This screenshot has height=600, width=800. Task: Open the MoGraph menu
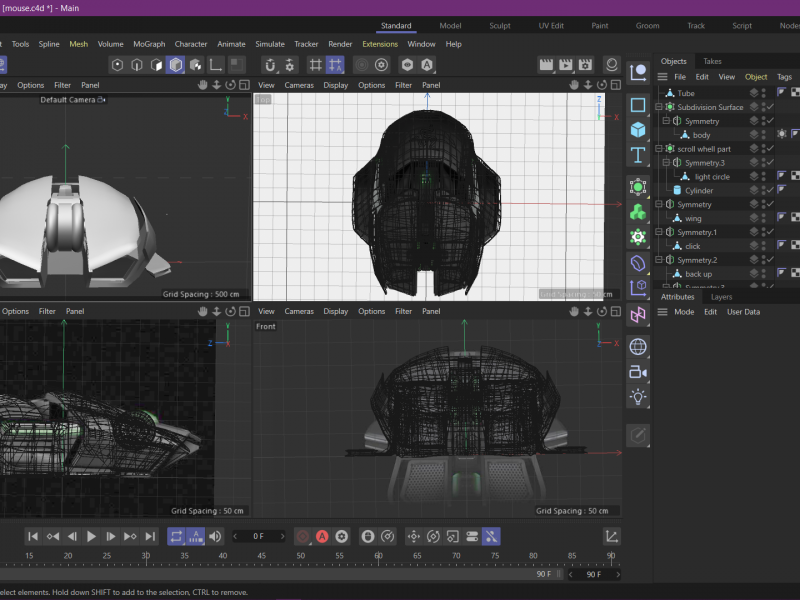click(x=149, y=44)
